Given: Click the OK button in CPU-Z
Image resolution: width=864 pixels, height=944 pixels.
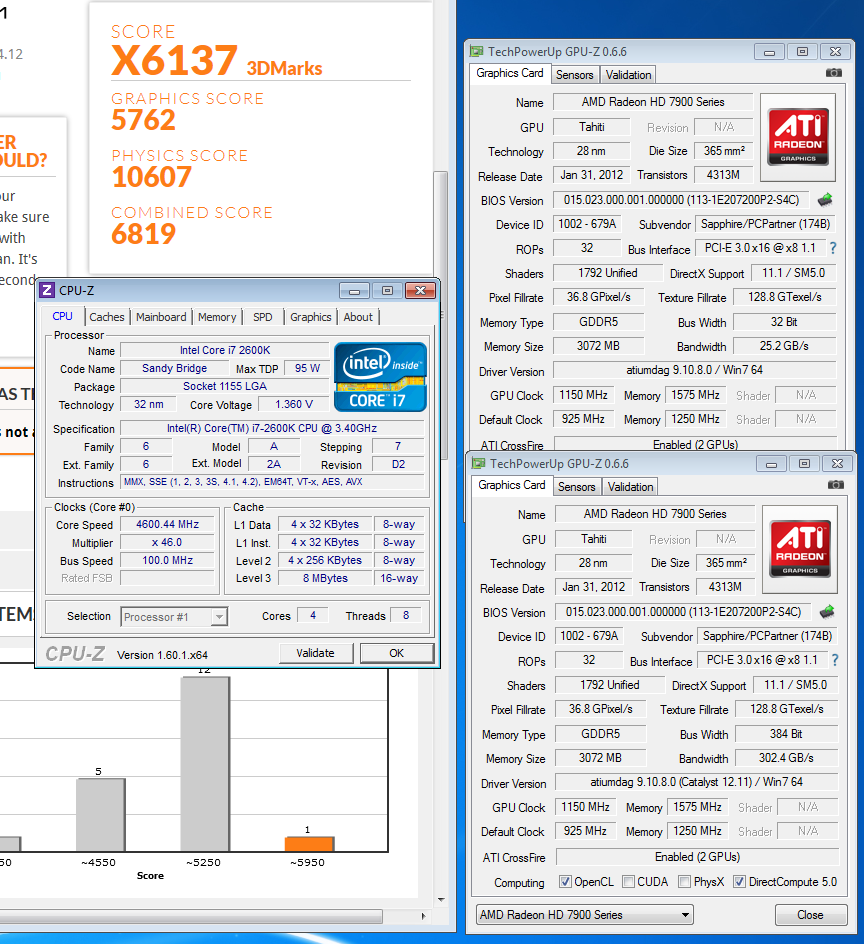Looking at the screenshot, I should (x=397, y=653).
